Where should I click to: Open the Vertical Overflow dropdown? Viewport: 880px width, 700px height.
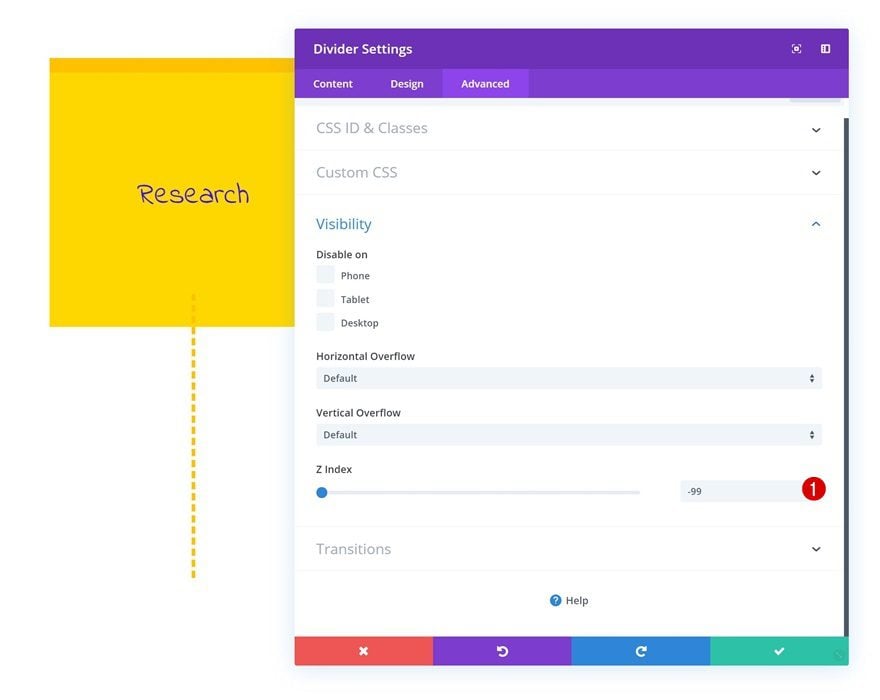(569, 434)
